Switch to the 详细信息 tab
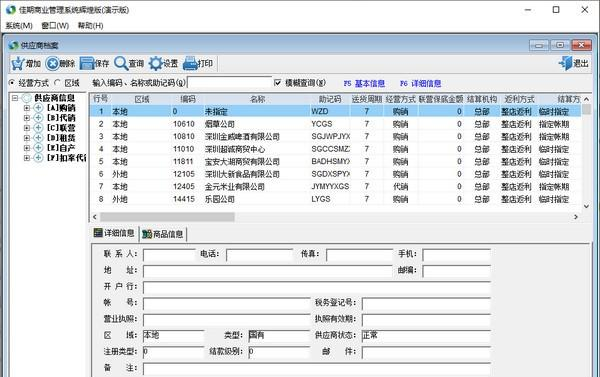Image resolution: width=600 pixels, height=377 pixels. [x=114, y=233]
